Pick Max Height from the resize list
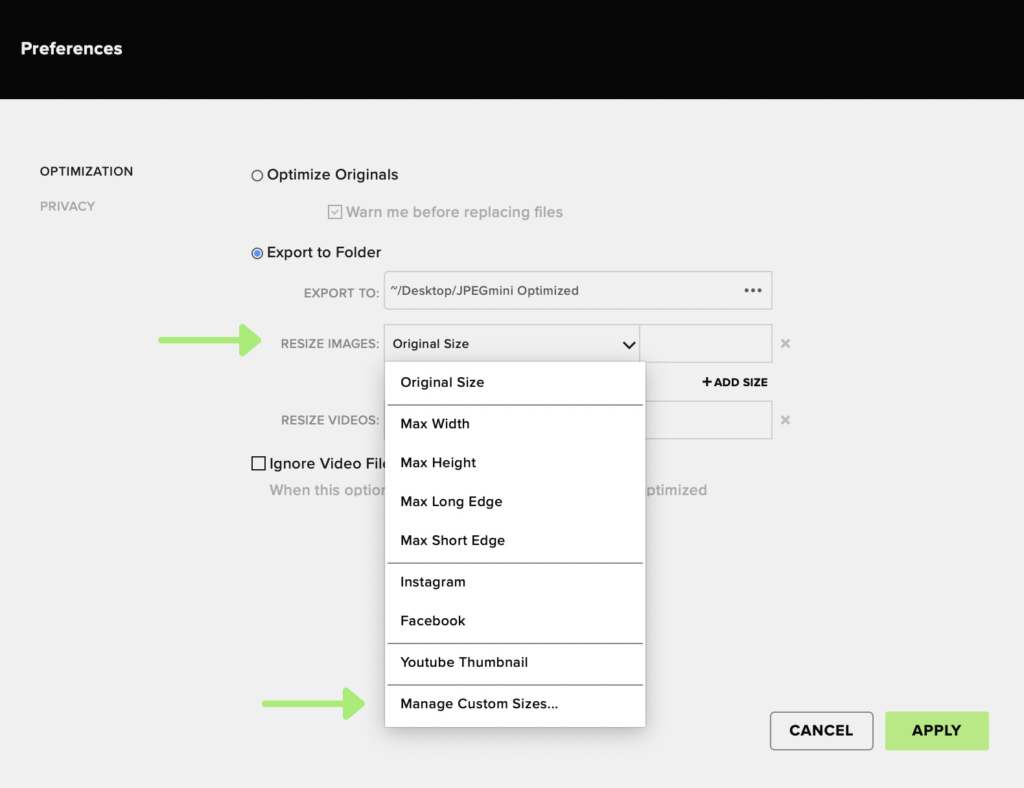 pyautogui.click(x=438, y=463)
